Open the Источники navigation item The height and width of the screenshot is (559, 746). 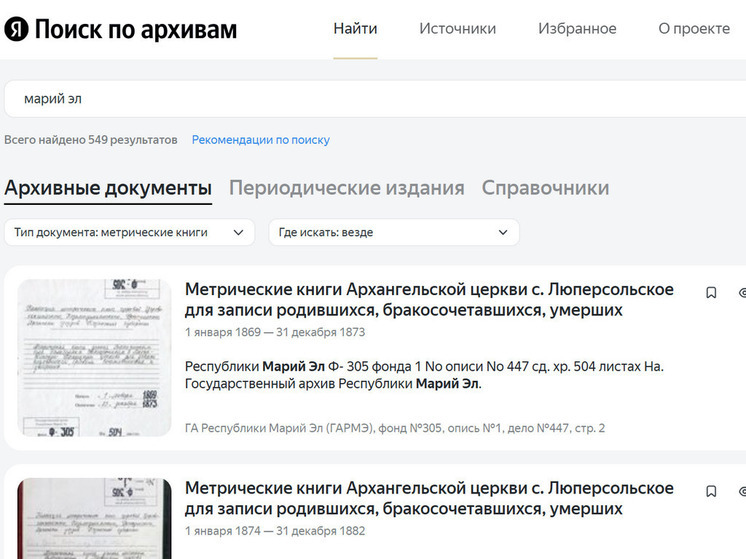point(457,29)
